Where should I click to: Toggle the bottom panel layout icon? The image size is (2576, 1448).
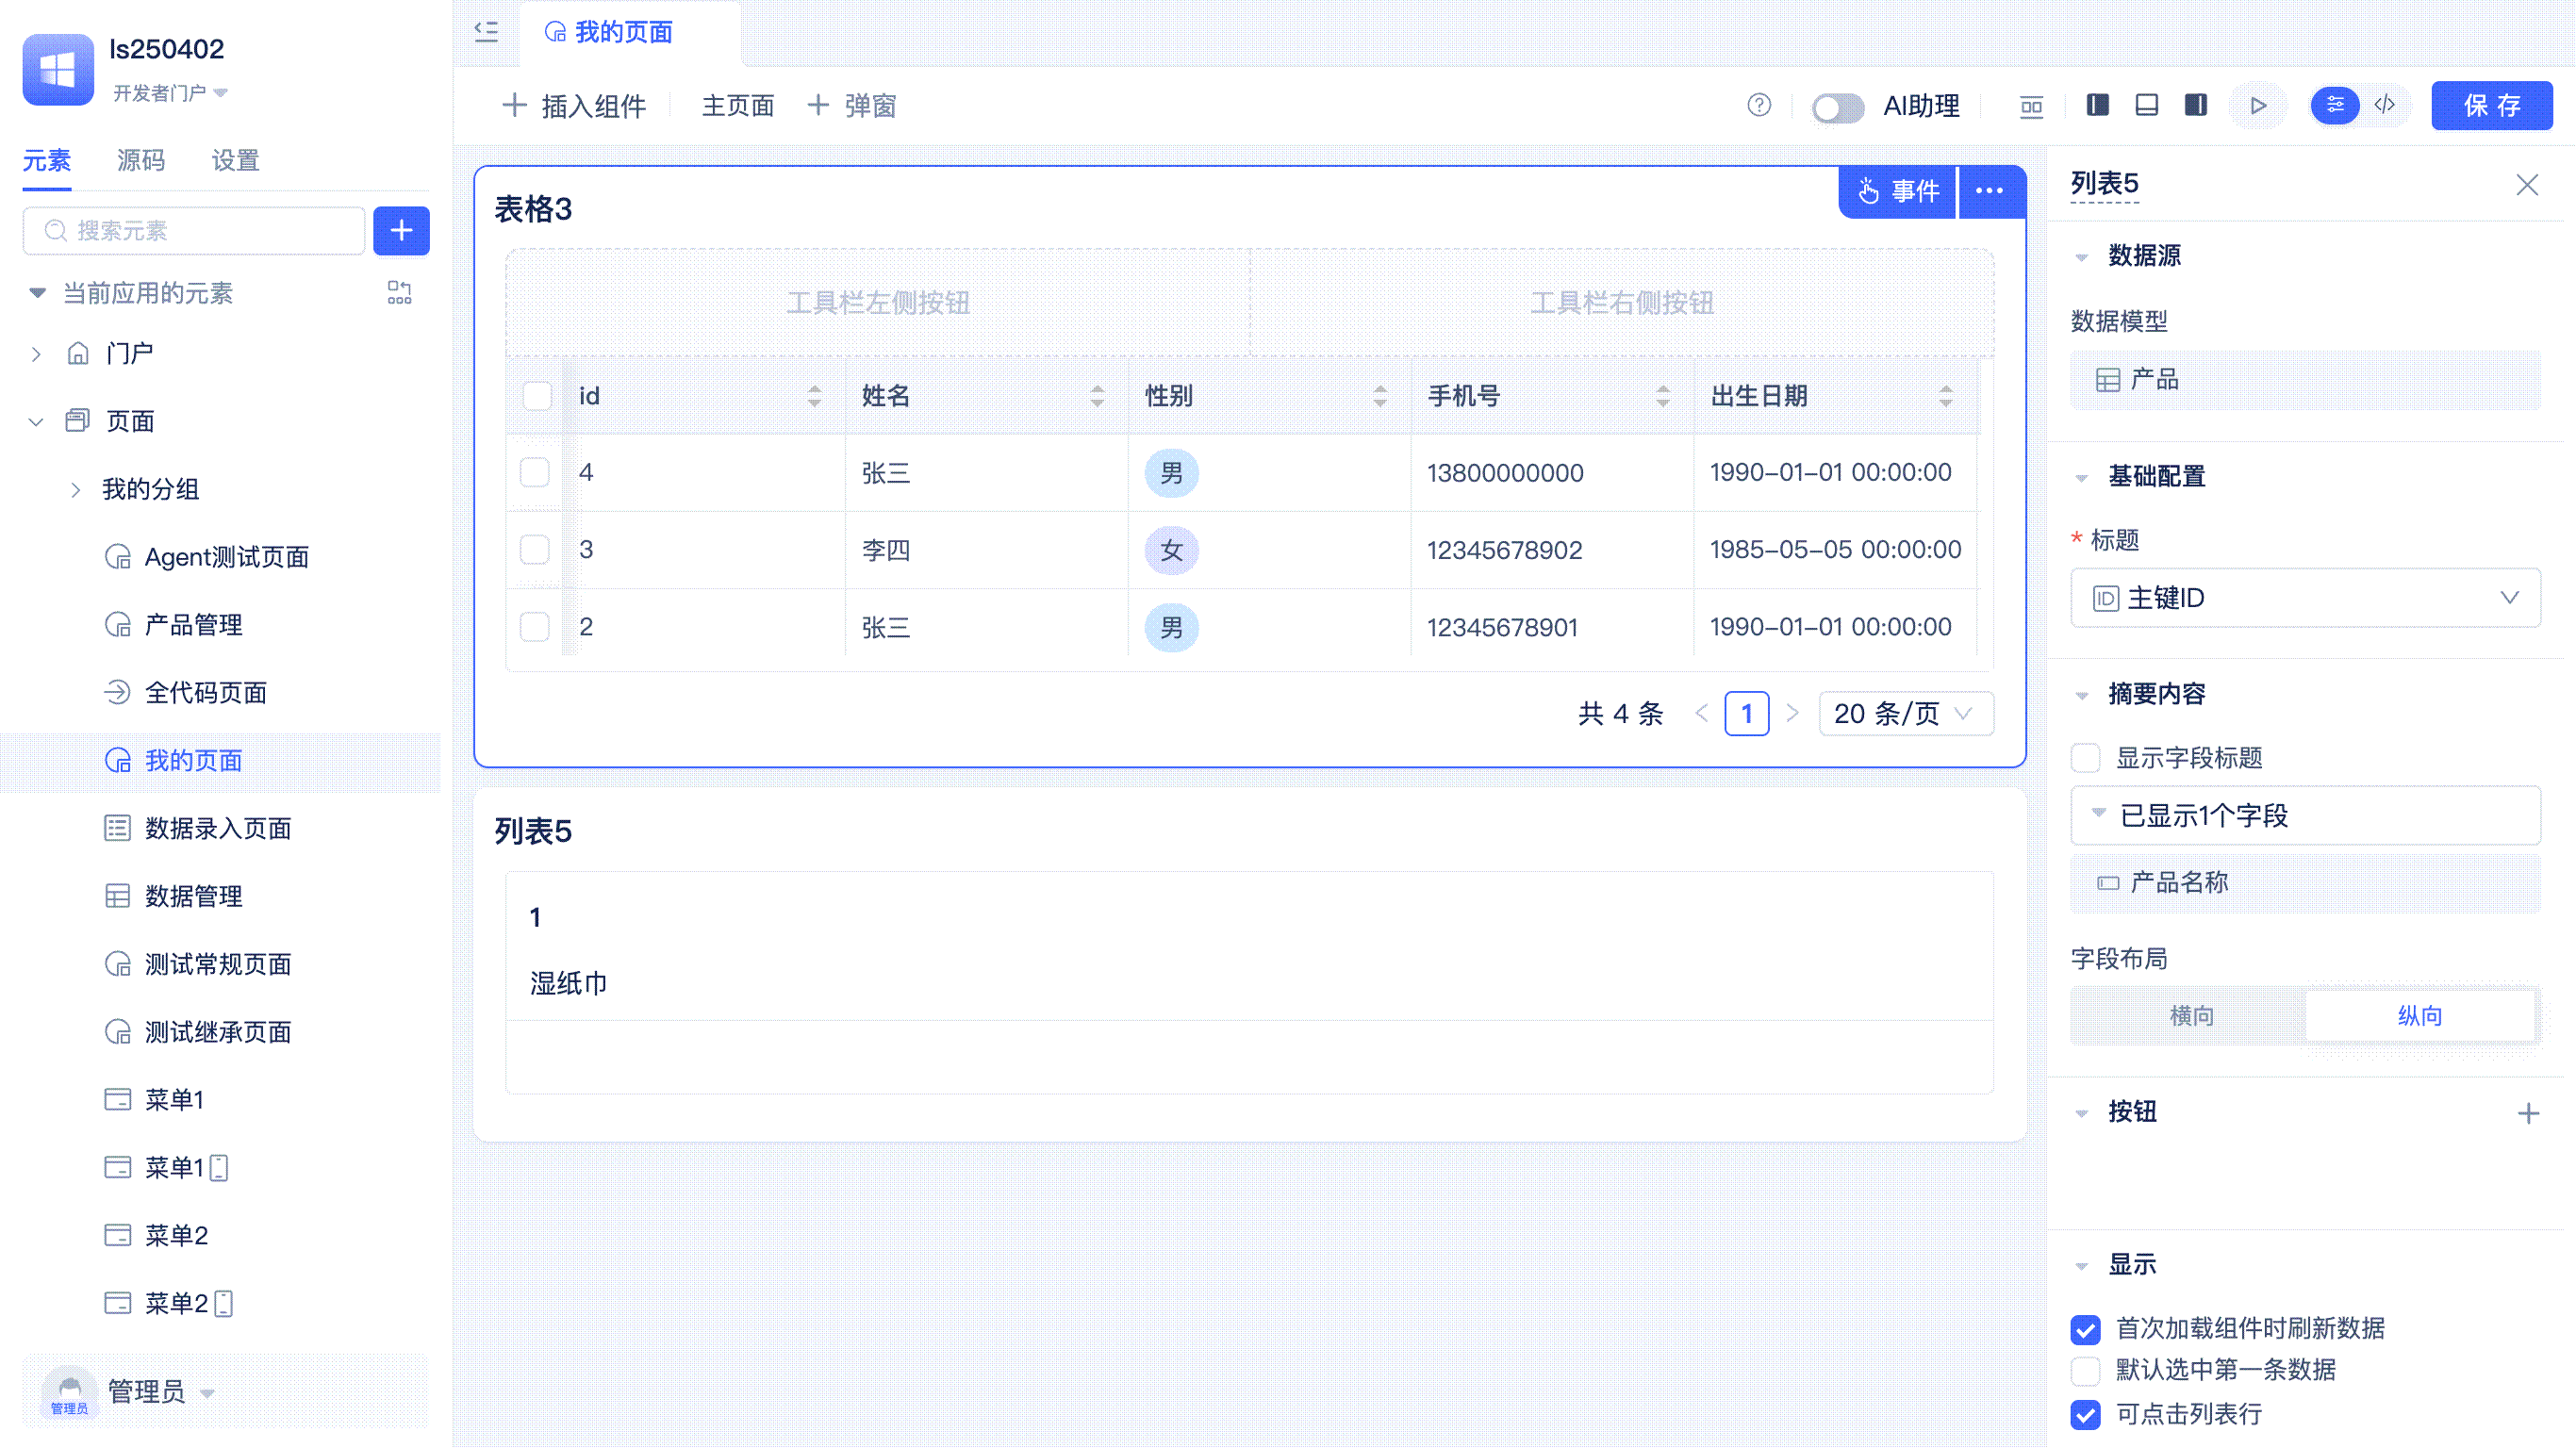tap(2146, 105)
